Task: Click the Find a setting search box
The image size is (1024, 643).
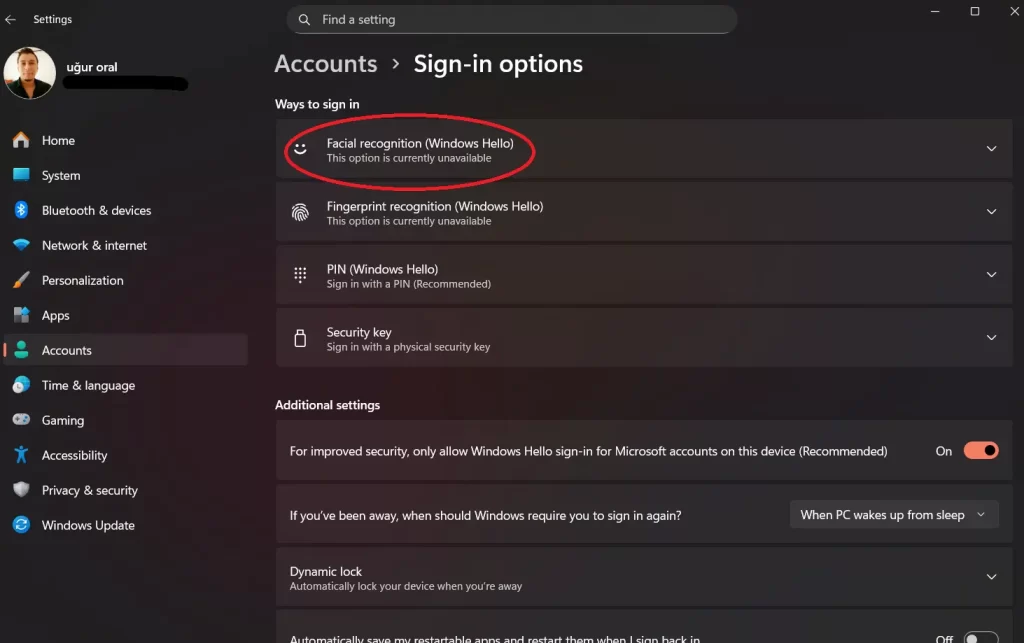Action: [512, 20]
